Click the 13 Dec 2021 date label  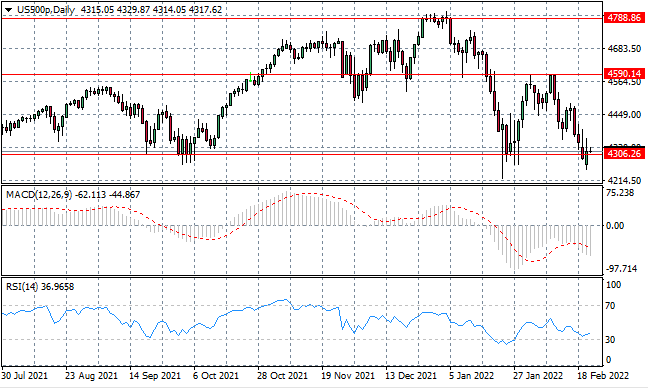pos(411,376)
